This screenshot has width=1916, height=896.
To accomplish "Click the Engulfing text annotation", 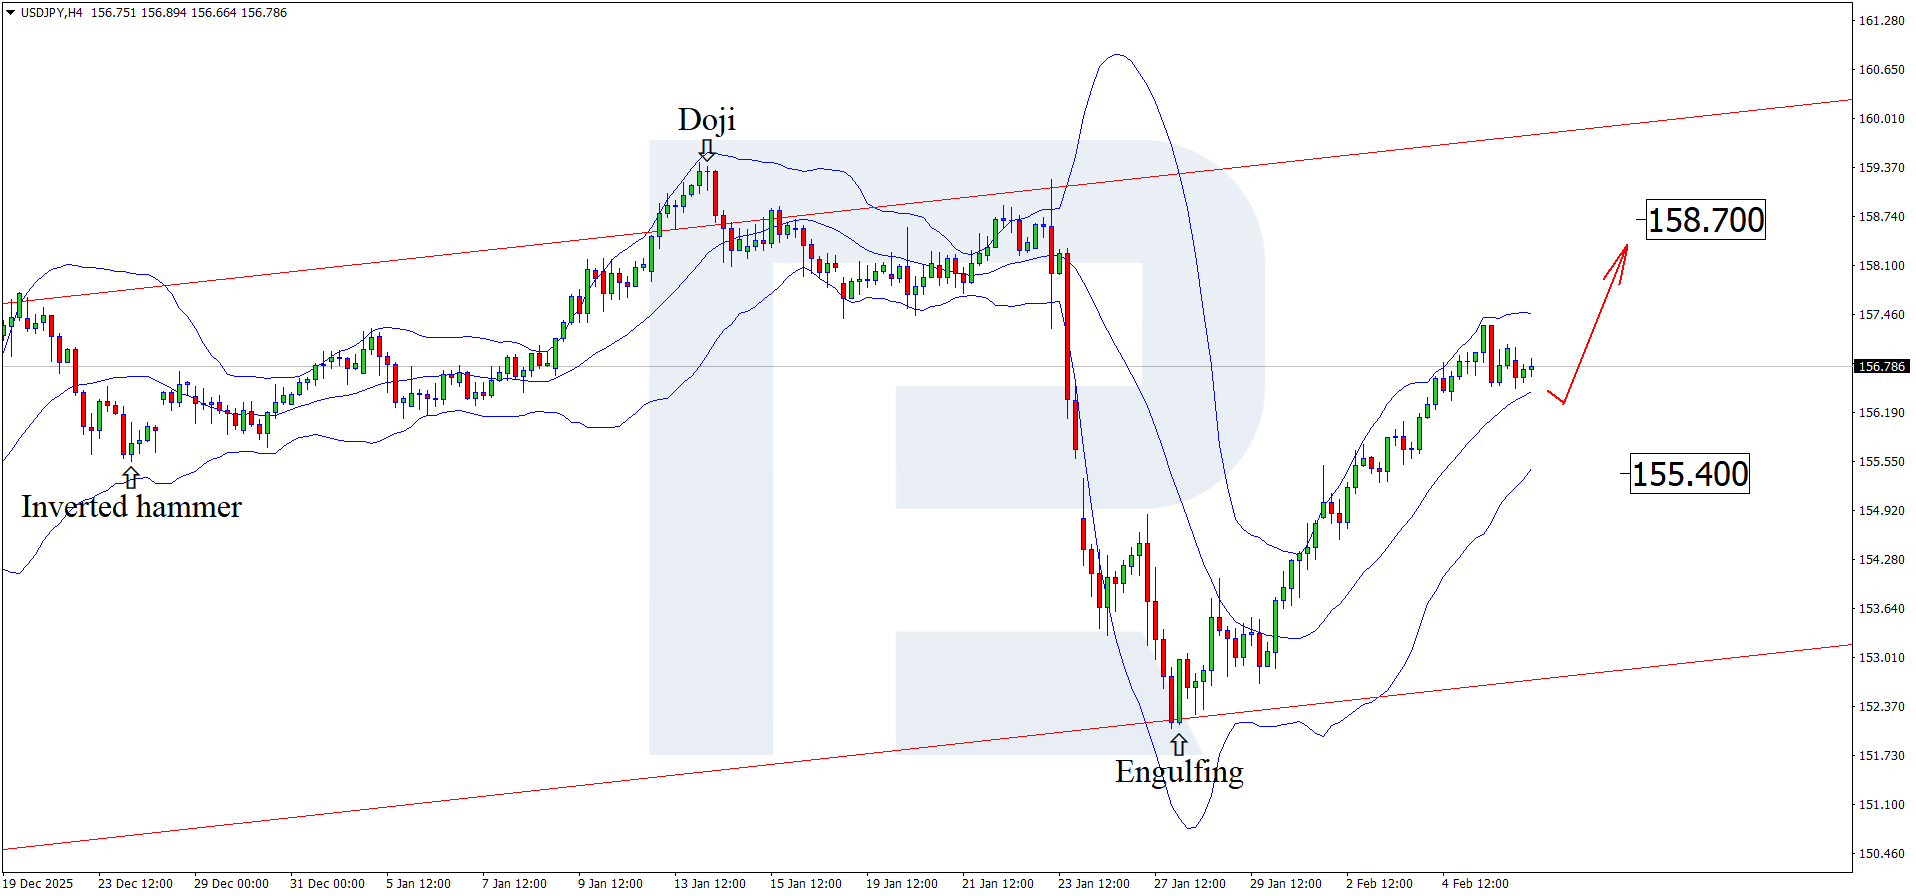I will pos(1179,772).
